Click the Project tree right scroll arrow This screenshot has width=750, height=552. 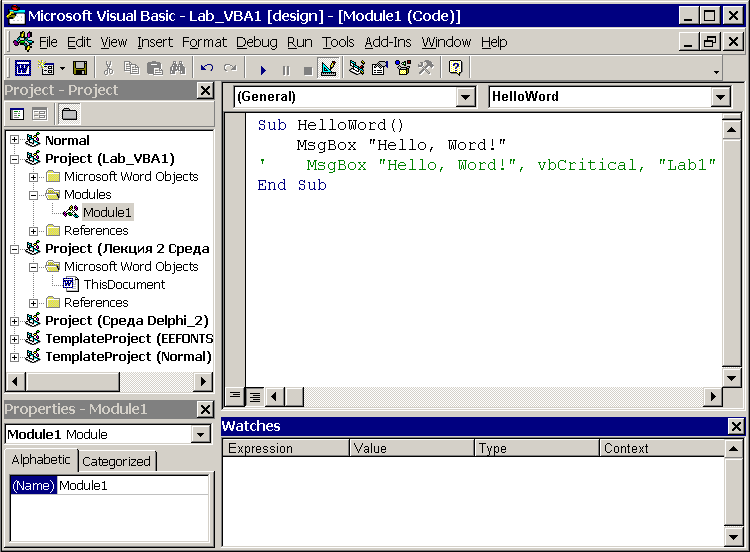(203, 382)
